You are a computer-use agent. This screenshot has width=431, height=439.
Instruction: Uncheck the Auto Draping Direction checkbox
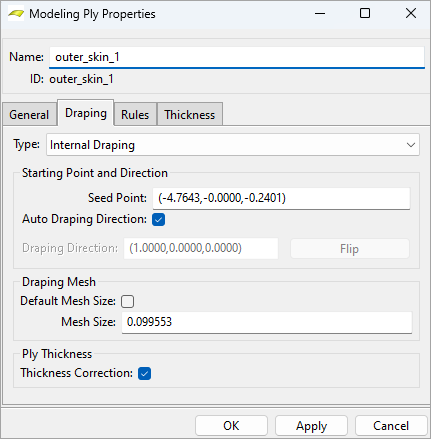[x=159, y=220]
